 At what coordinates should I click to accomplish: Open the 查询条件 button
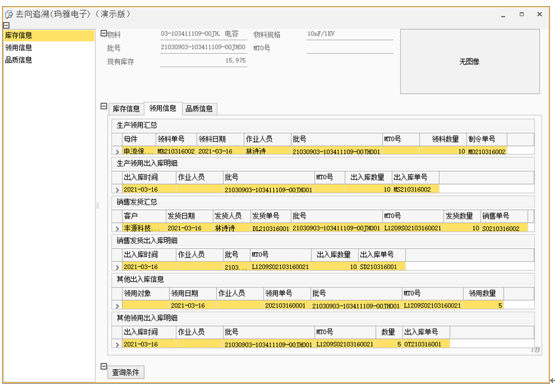coord(126,372)
